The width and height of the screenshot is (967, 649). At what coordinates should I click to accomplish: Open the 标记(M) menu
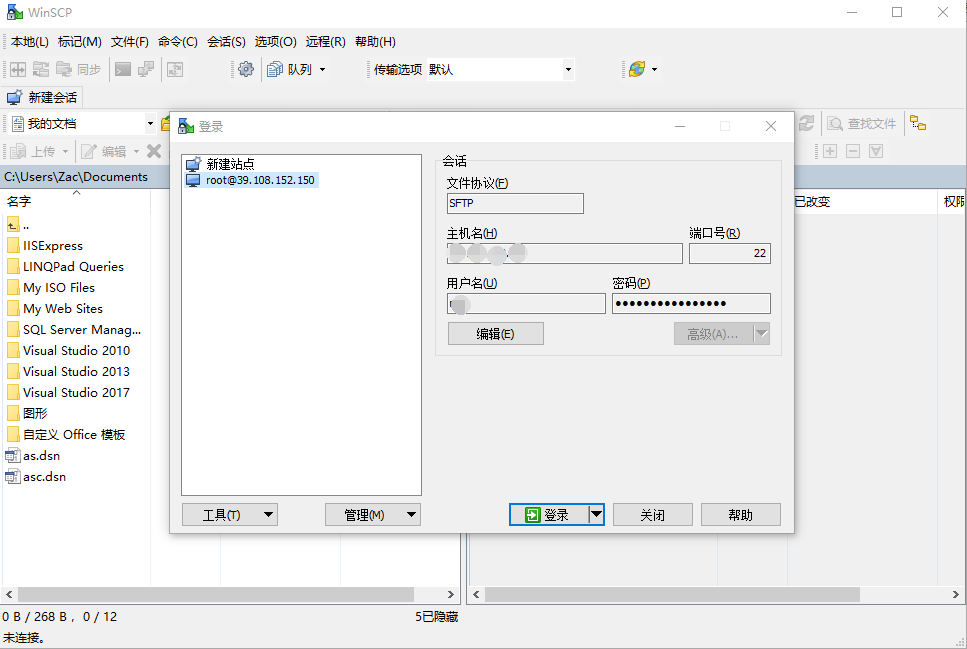(x=80, y=41)
